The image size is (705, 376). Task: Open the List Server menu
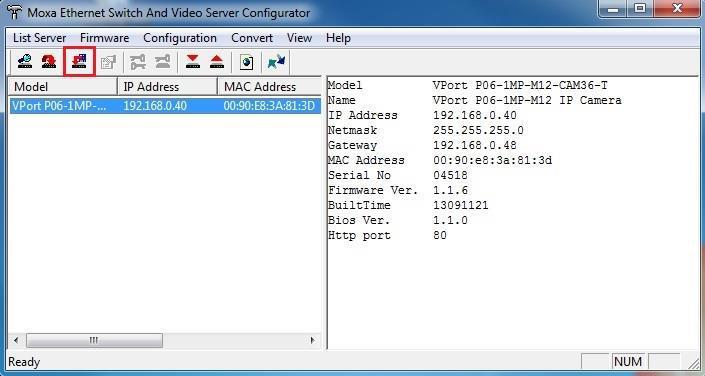40,38
